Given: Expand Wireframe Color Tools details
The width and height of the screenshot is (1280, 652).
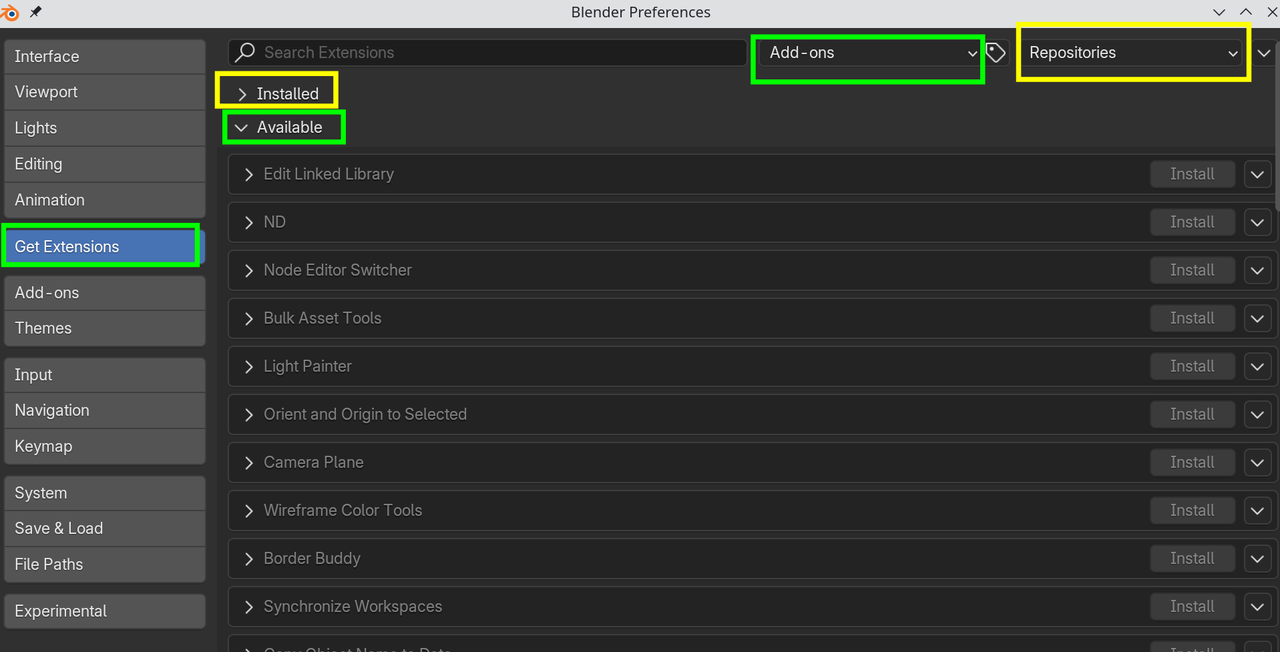Looking at the screenshot, I should pos(249,510).
